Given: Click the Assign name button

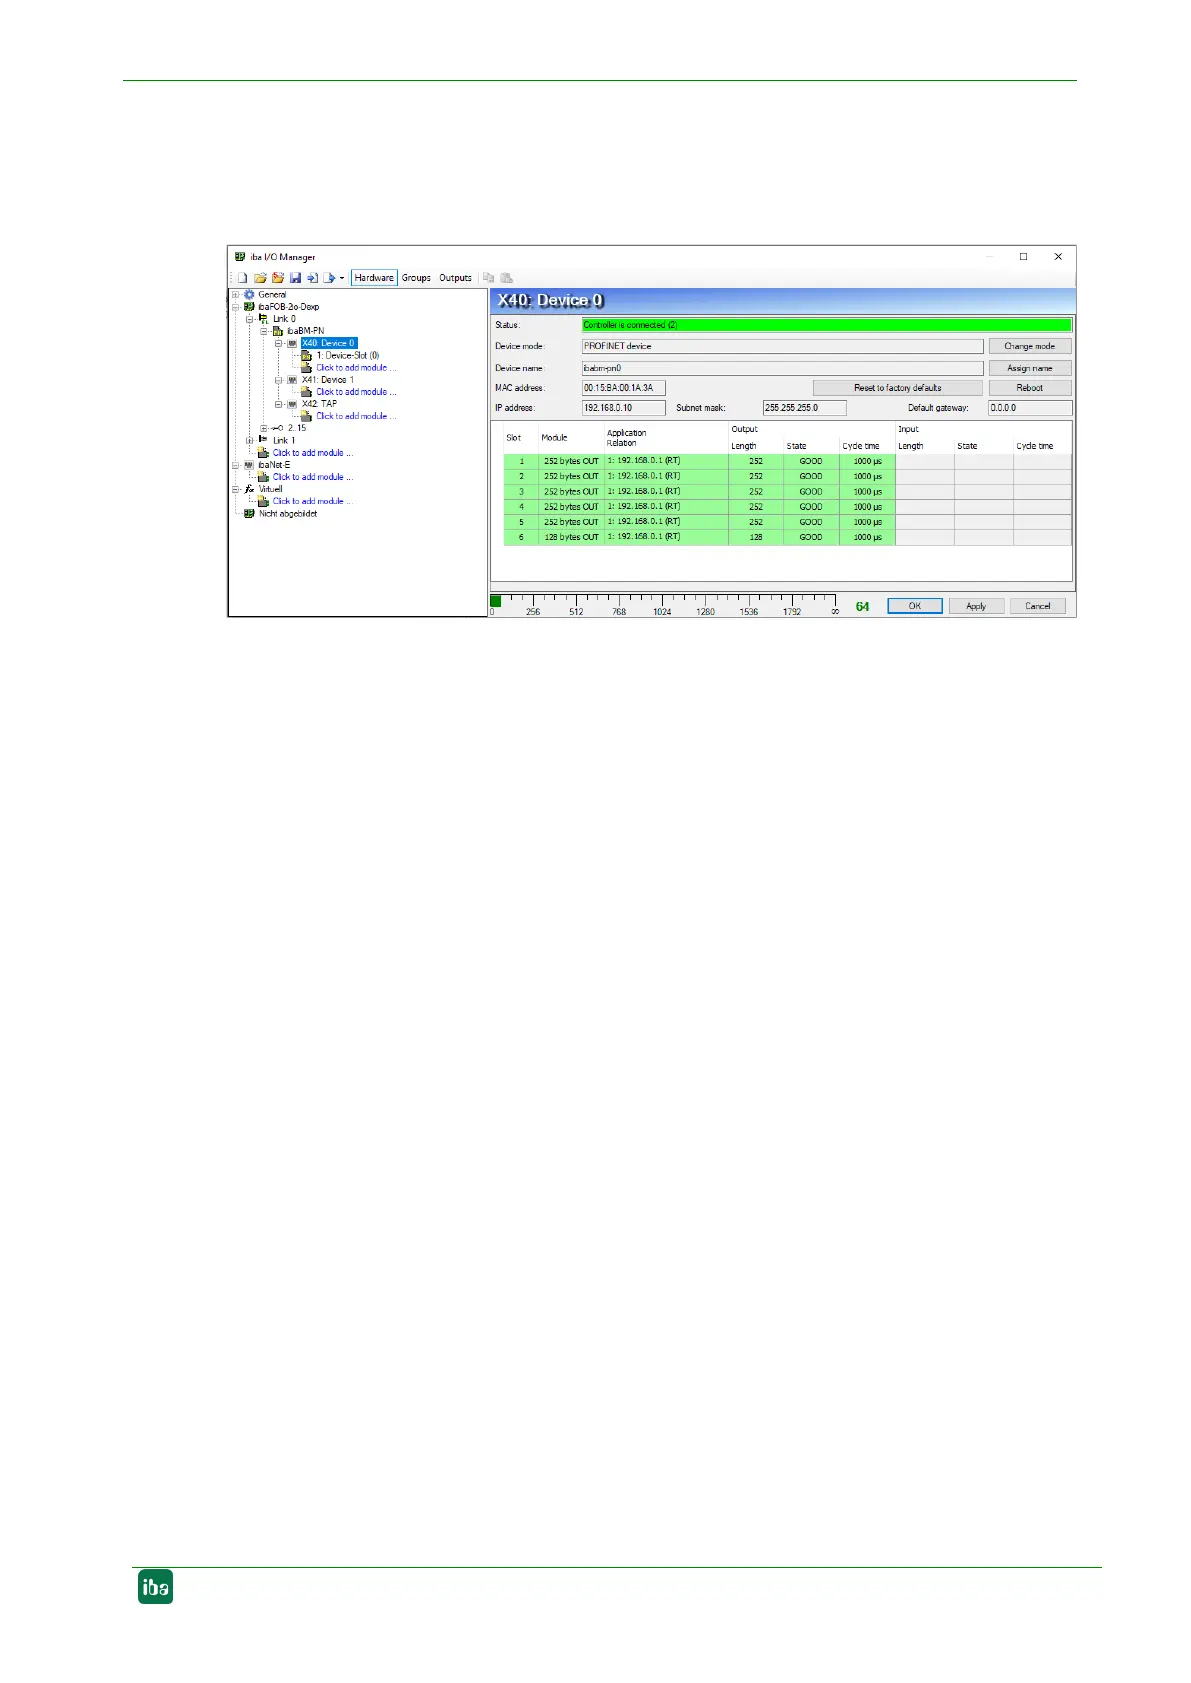Looking at the screenshot, I should pyautogui.click(x=1030, y=368).
